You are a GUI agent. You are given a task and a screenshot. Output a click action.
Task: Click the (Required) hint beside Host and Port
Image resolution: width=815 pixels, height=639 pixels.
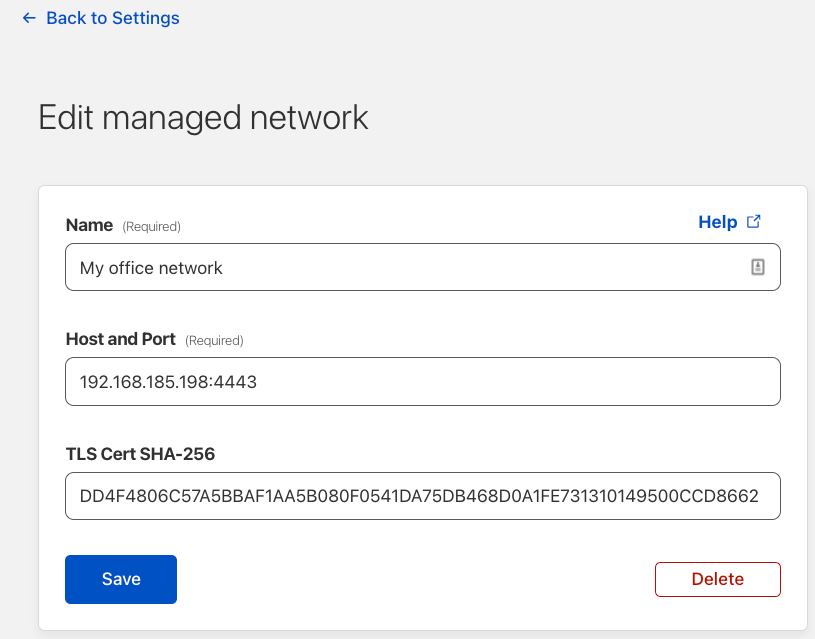tap(214, 341)
